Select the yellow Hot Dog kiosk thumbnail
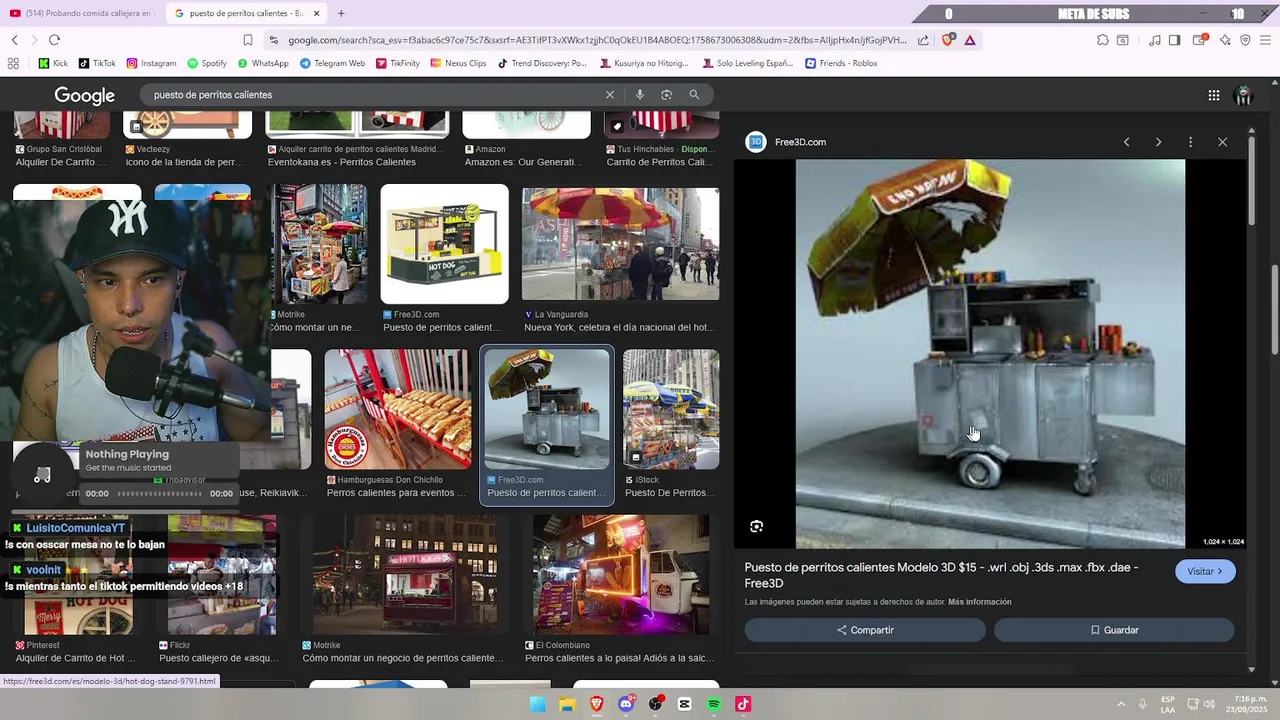Viewport: 1280px width, 720px height. (445, 244)
